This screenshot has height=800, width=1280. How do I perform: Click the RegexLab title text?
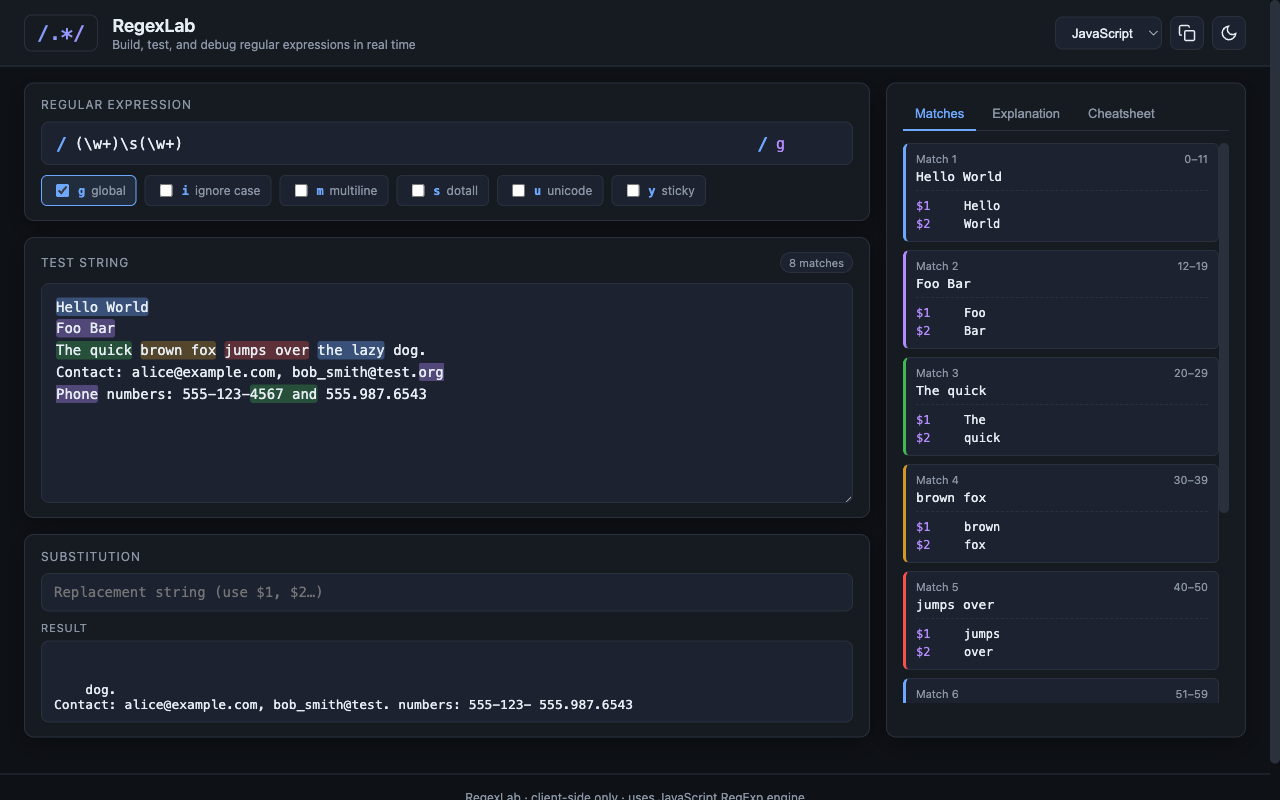[154, 26]
